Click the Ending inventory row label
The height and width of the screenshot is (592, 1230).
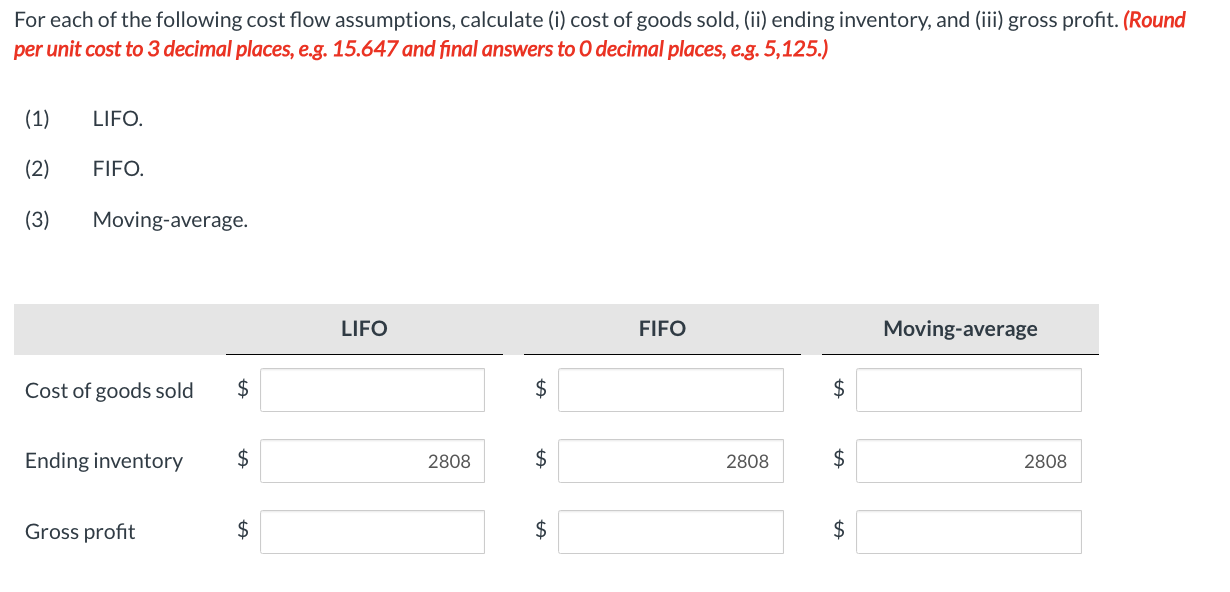(x=103, y=461)
